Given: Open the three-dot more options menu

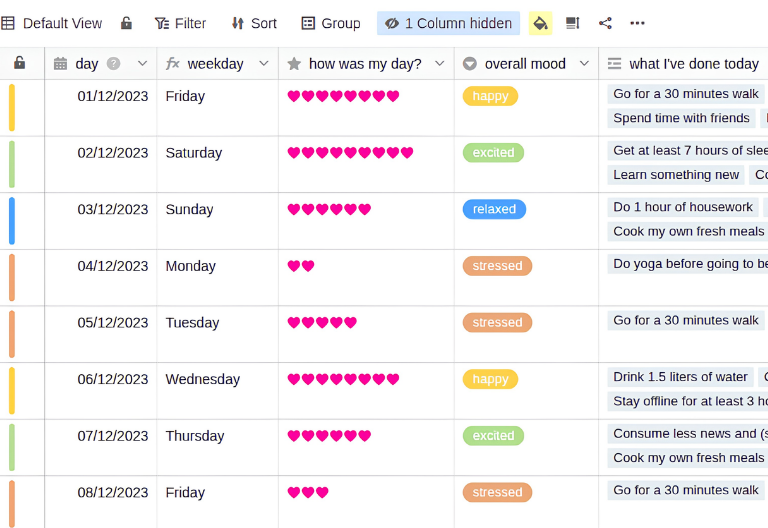Looking at the screenshot, I should click(x=637, y=23).
